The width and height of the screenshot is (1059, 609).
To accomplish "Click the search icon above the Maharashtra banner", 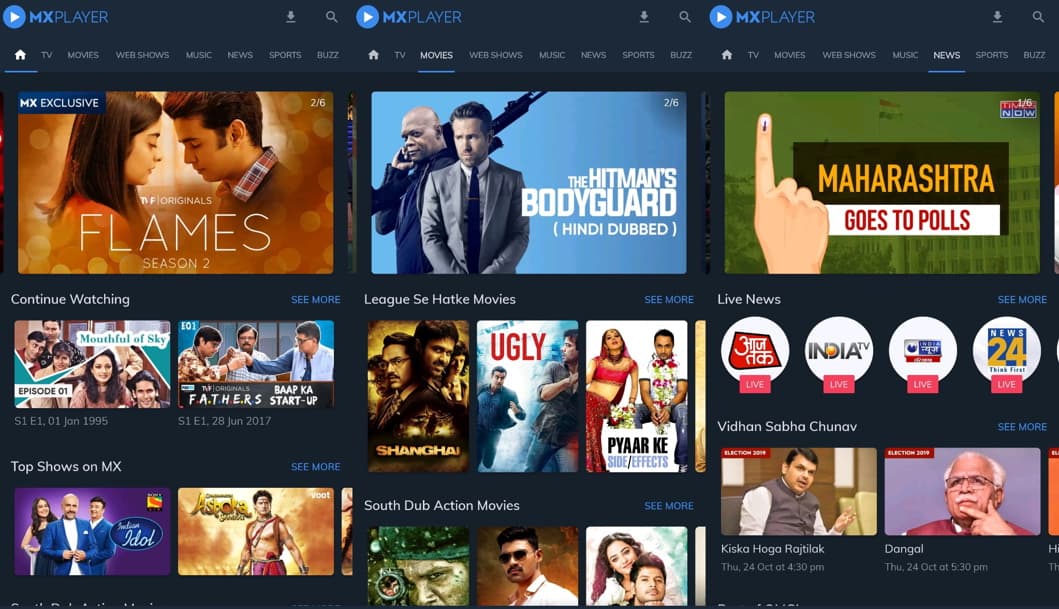I will pyautogui.click(x=1038, y=17).
